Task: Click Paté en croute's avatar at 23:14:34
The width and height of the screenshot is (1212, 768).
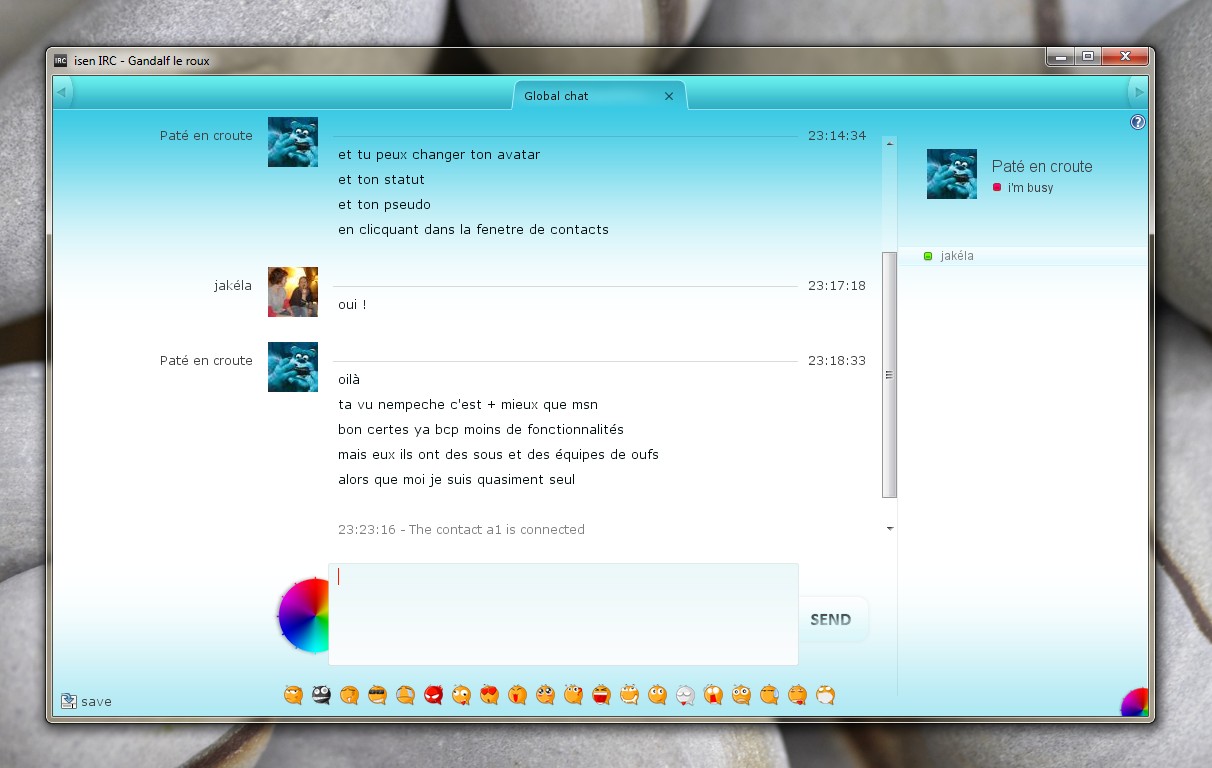Action: coord(293,142)
